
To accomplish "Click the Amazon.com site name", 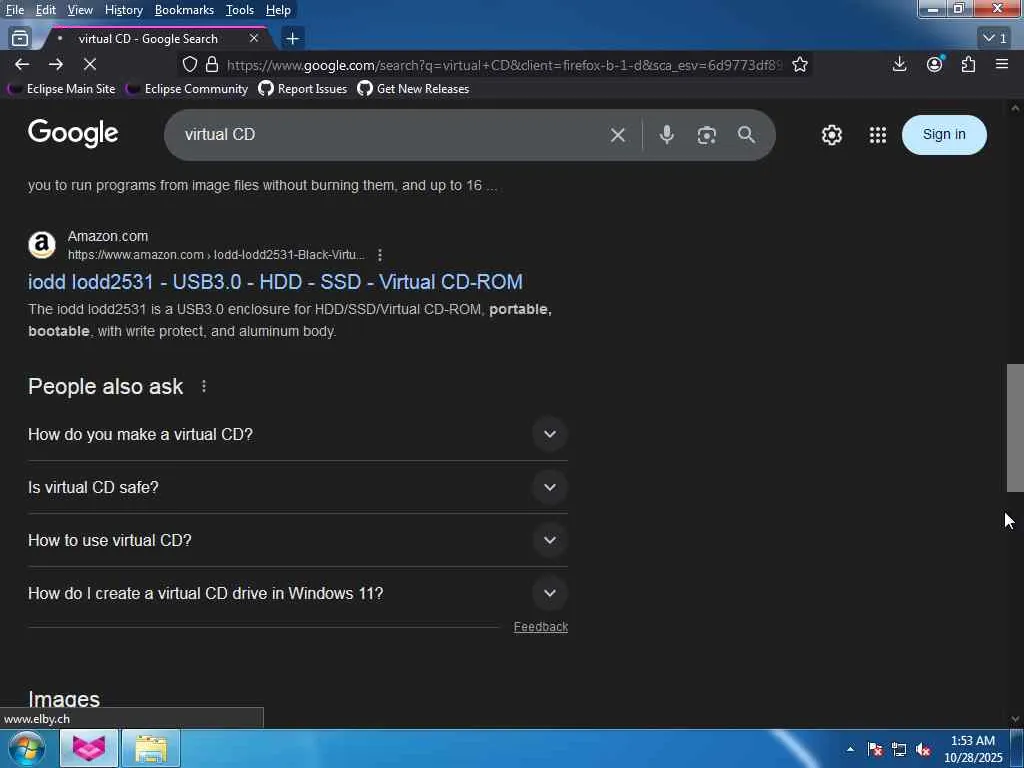I will [x=108, y=236].
